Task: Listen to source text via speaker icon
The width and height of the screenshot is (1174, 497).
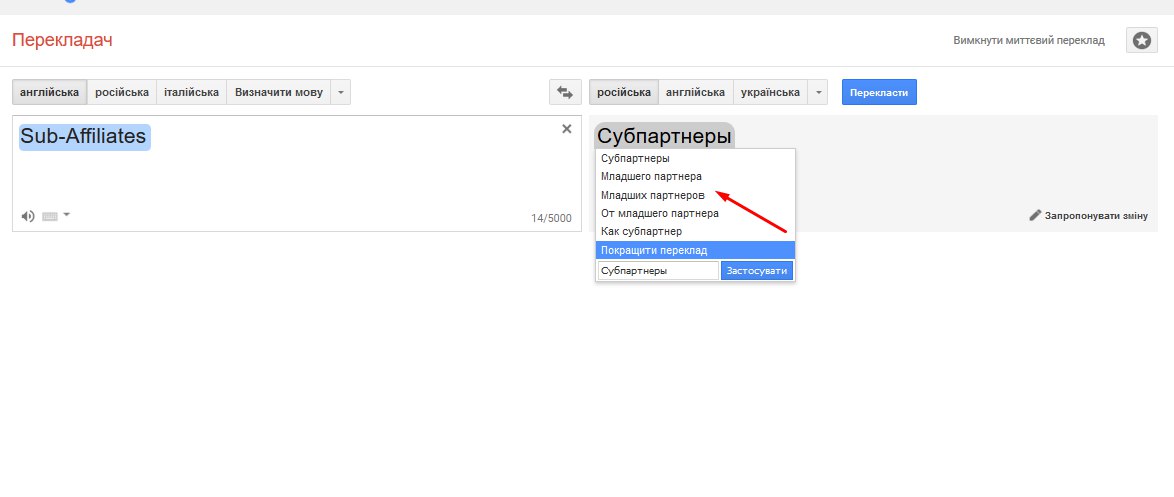Action: tap(28, 216)
